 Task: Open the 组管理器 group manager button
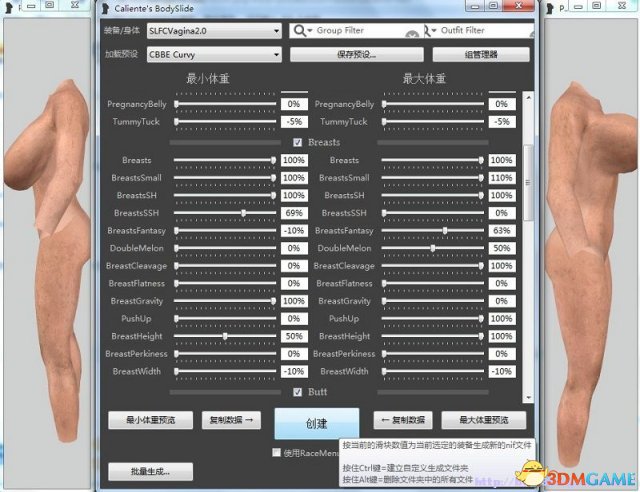(x=481, y=54)
